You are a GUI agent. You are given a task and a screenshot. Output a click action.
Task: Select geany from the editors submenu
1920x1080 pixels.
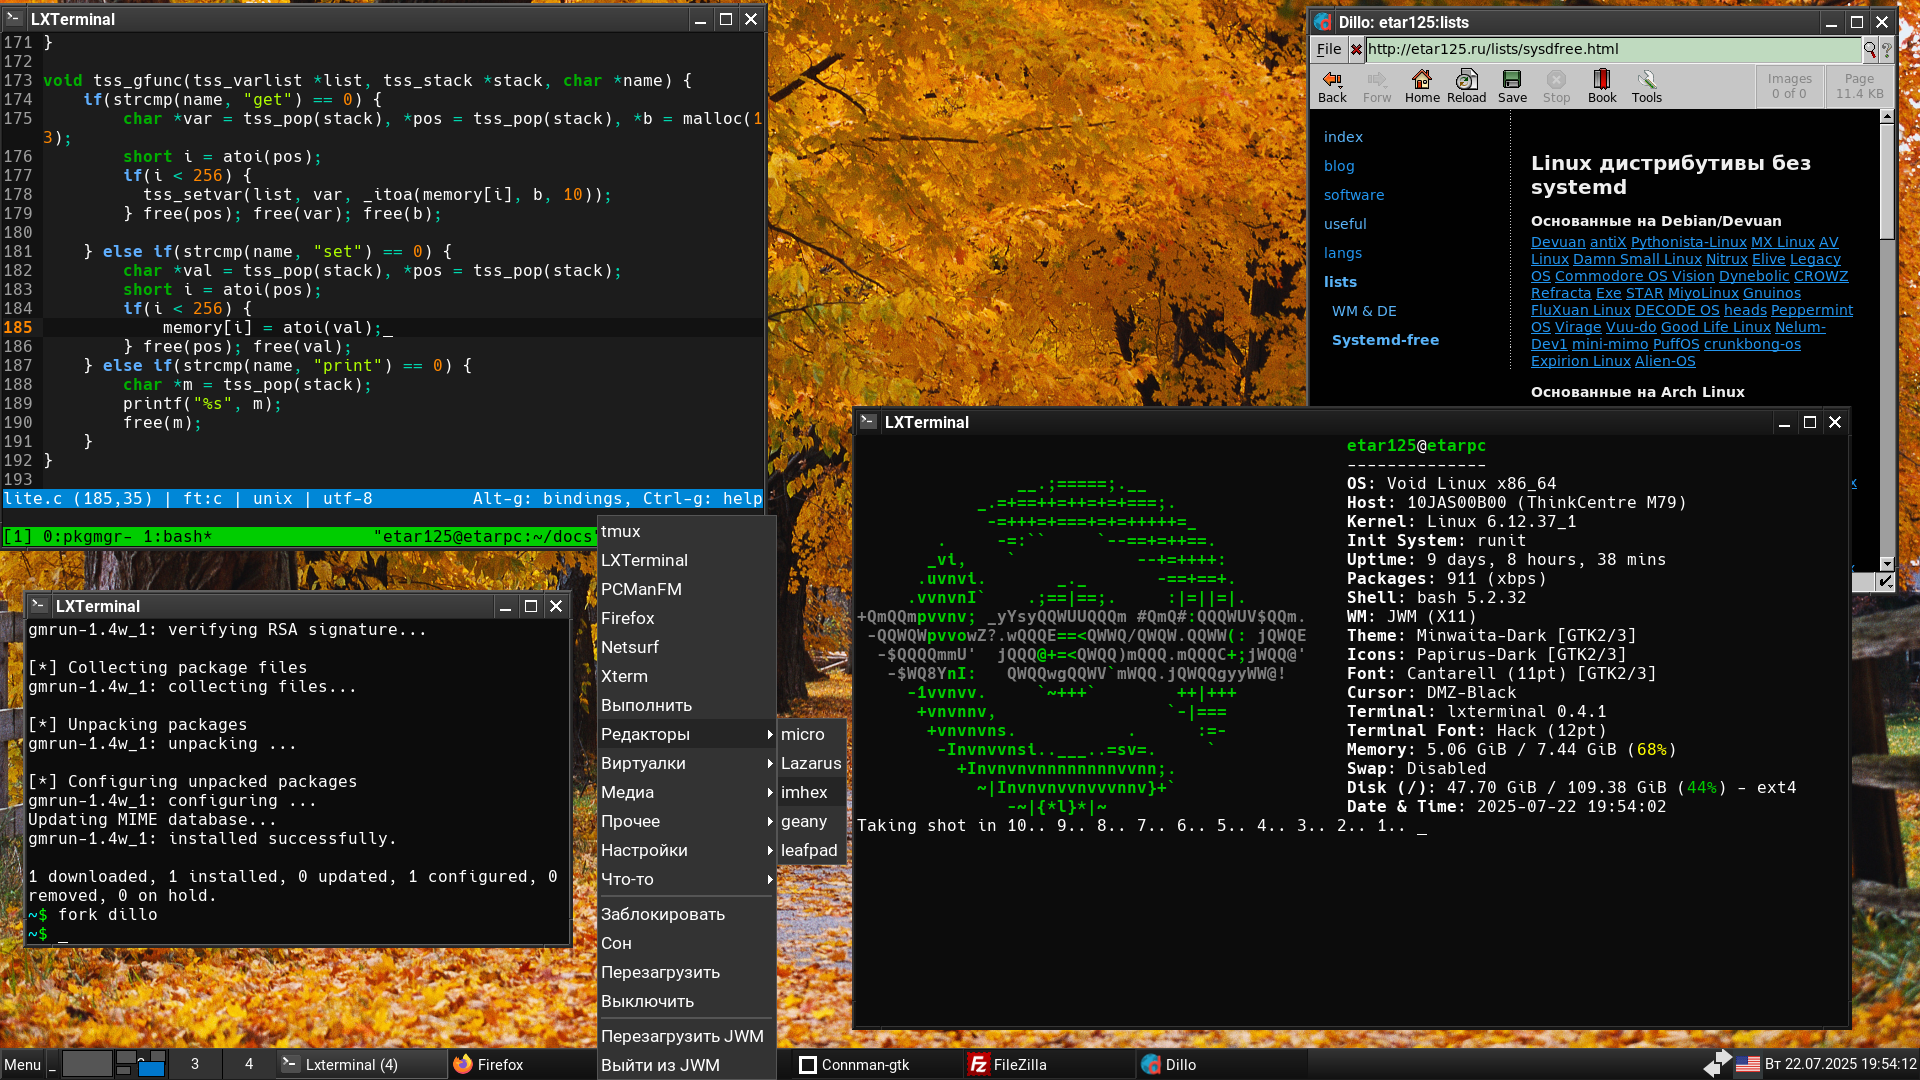[804, 821]
